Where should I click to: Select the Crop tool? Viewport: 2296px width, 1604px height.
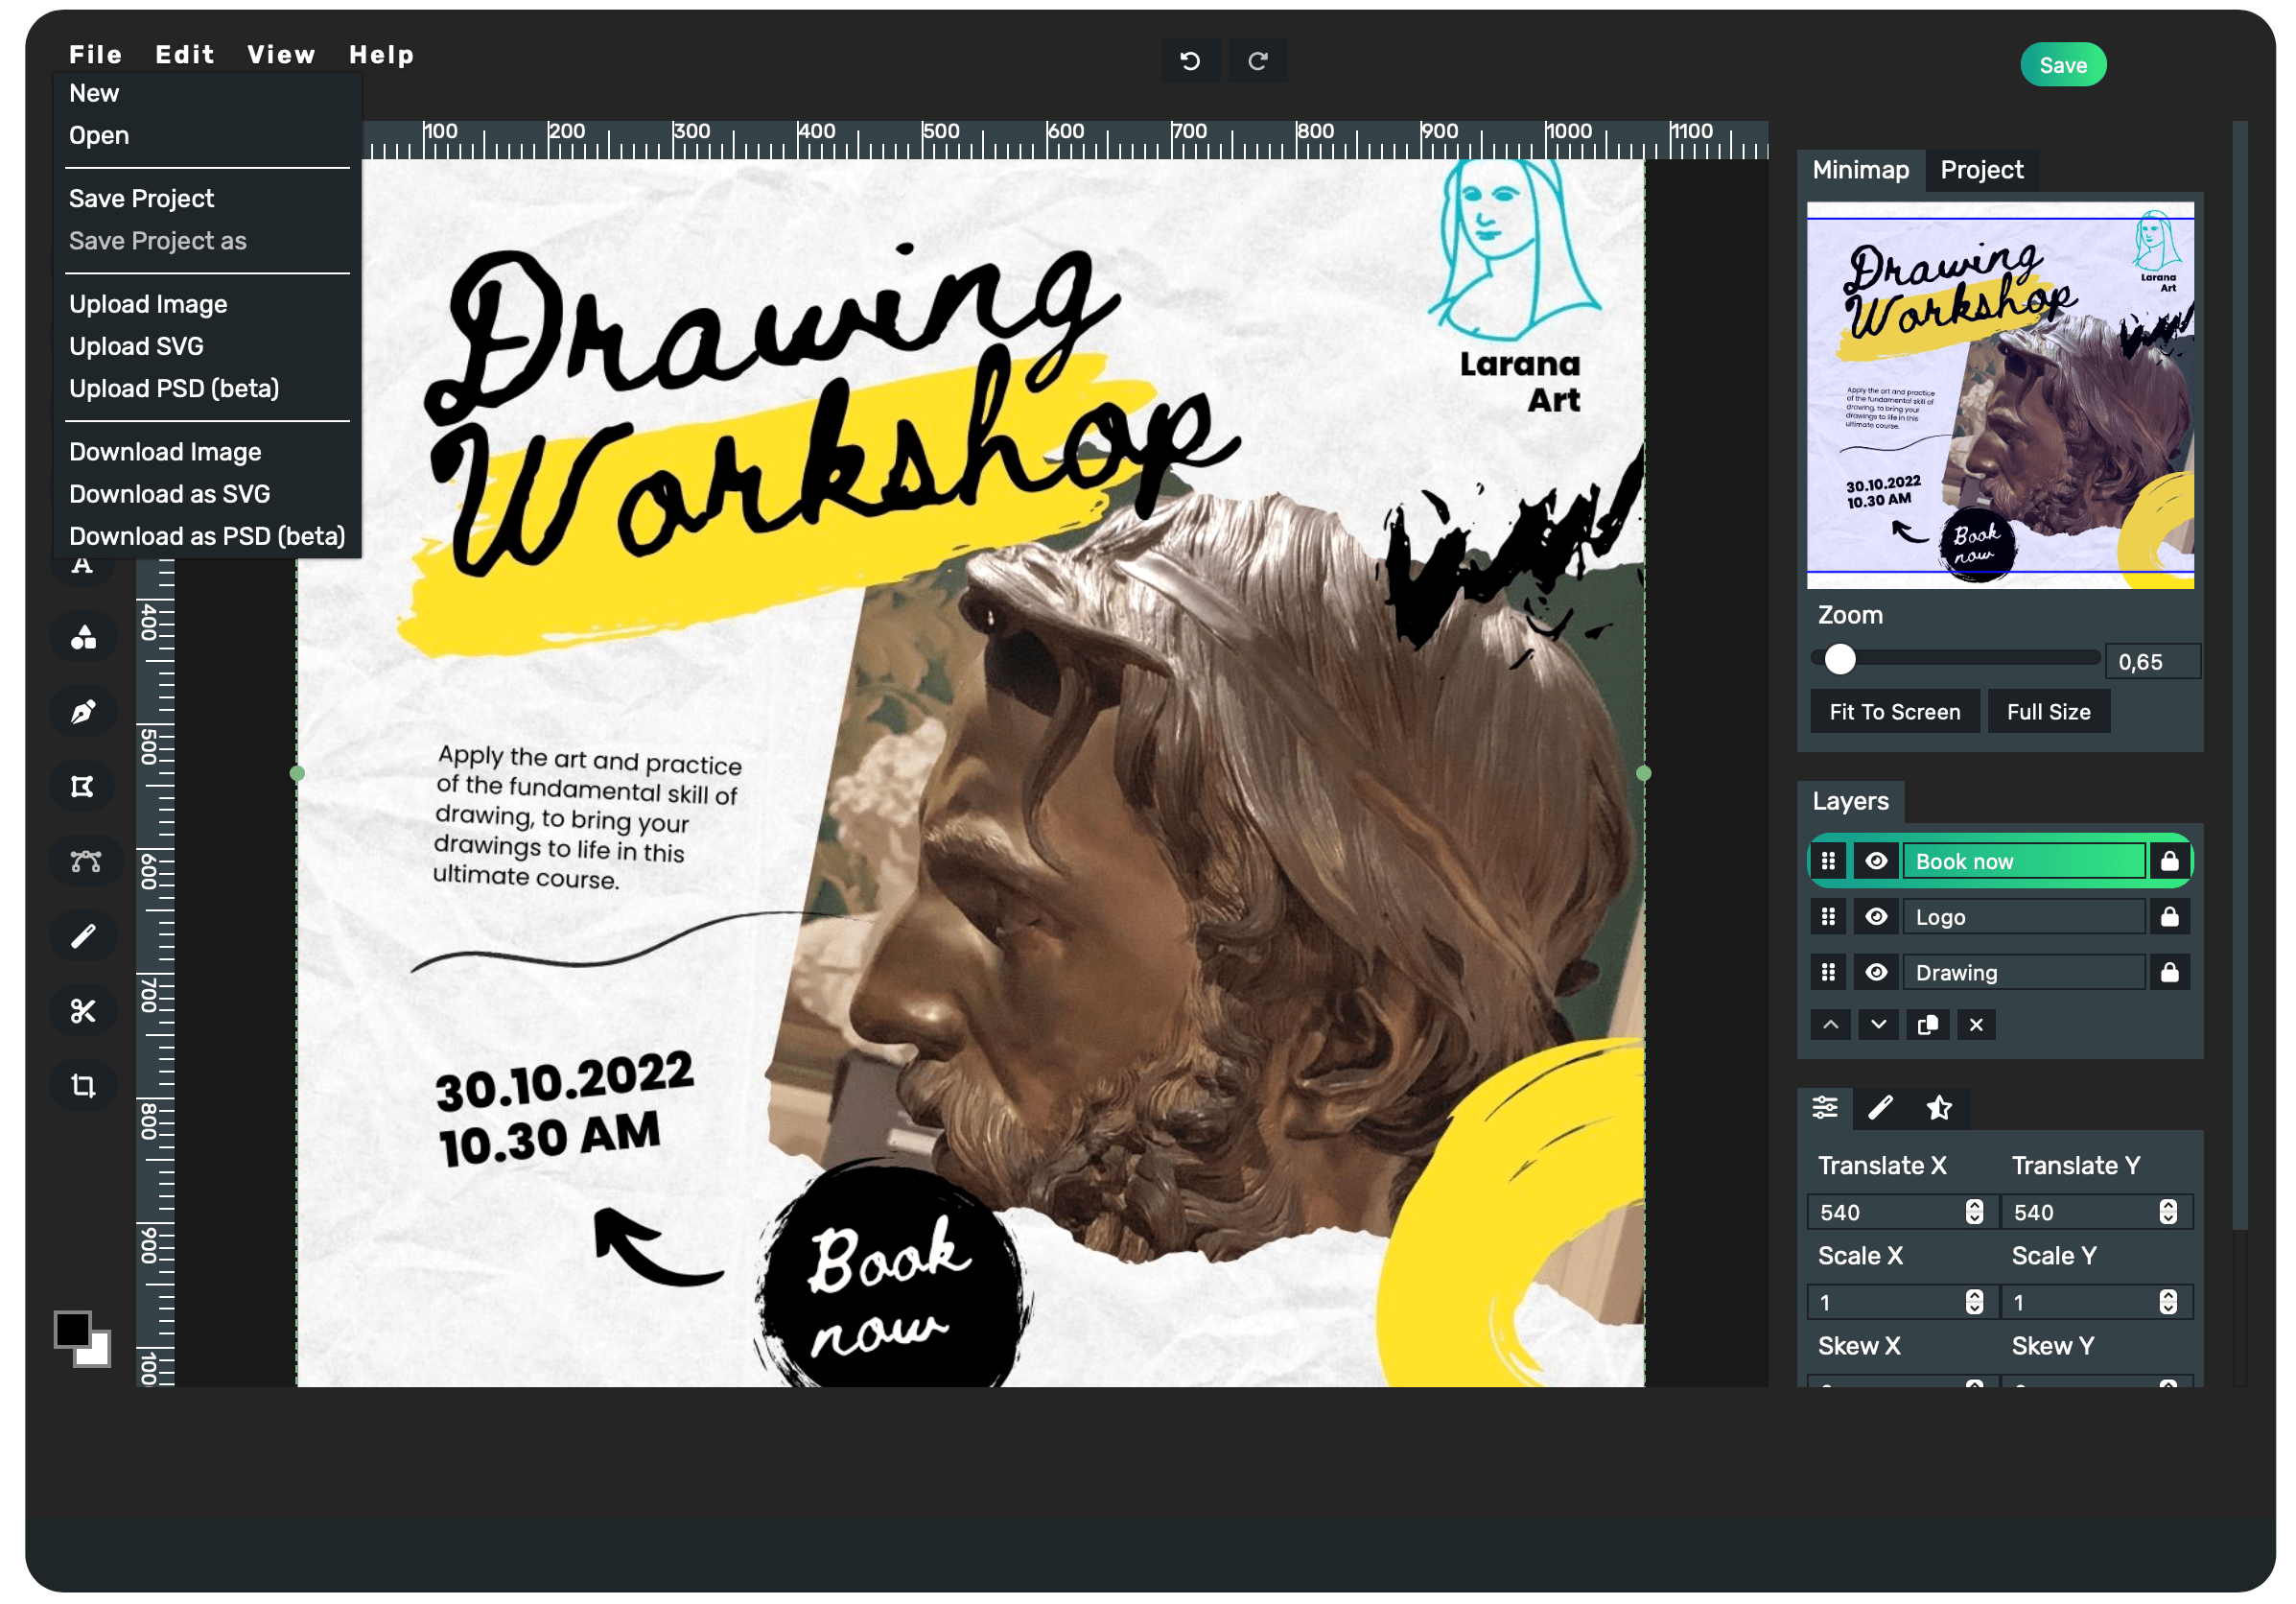pyautogui.click(x=83, y=1086)
